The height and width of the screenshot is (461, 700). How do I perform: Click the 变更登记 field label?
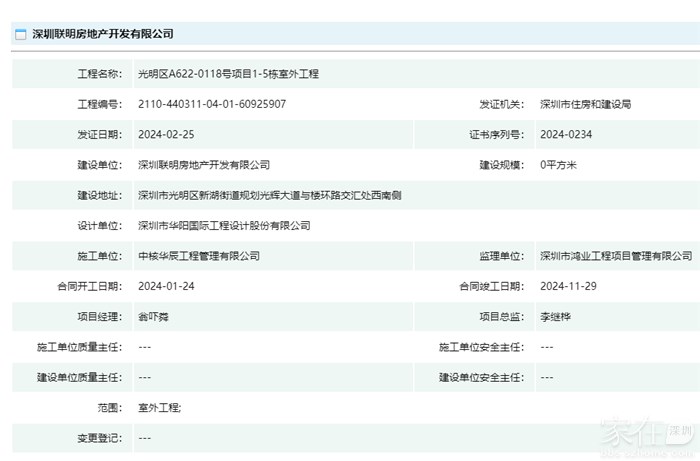[99, 438]
